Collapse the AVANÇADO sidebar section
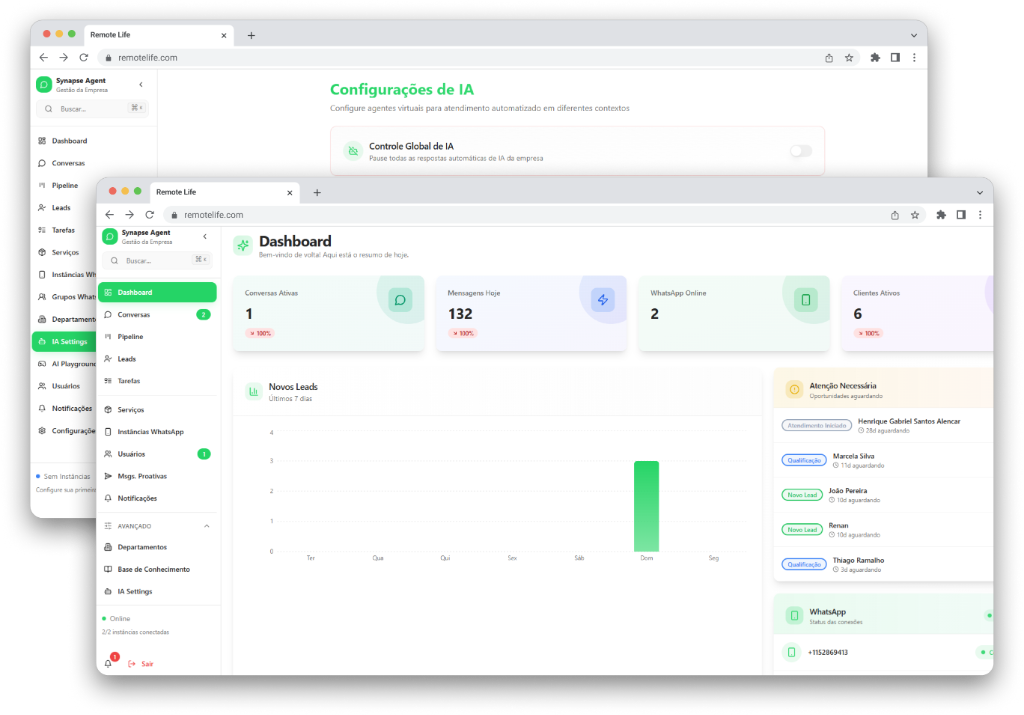Viewport: 1024px width, 715px height. [206, 525]
